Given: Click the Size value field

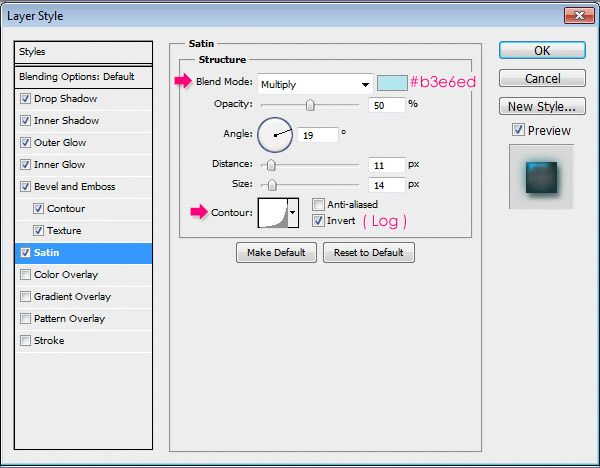Looking at the screenshot, I should [386, 185].
